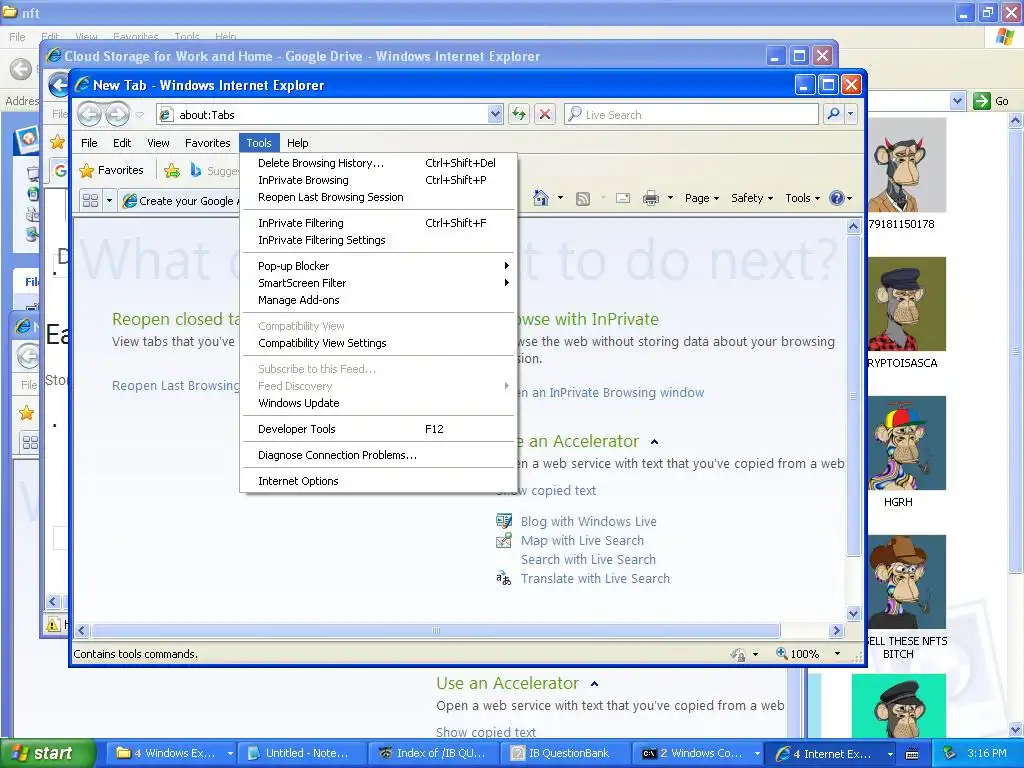
Task: Open Developer Tools from the menu
Action: (x=378, y=429)
